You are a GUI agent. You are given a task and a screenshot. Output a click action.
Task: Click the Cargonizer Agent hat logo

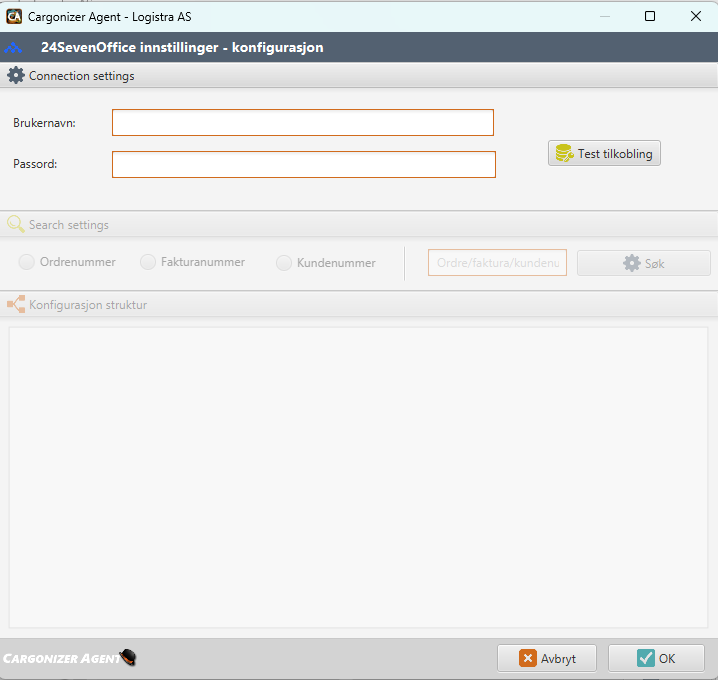(128, 658)
